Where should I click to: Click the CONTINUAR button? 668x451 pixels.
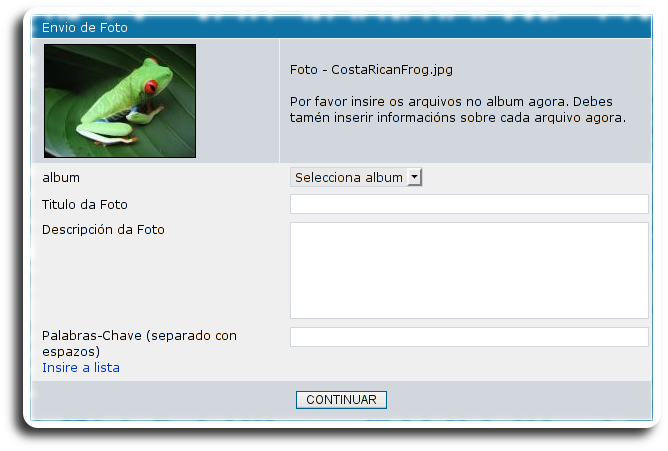pyautogui.click(x=341, y=400)
